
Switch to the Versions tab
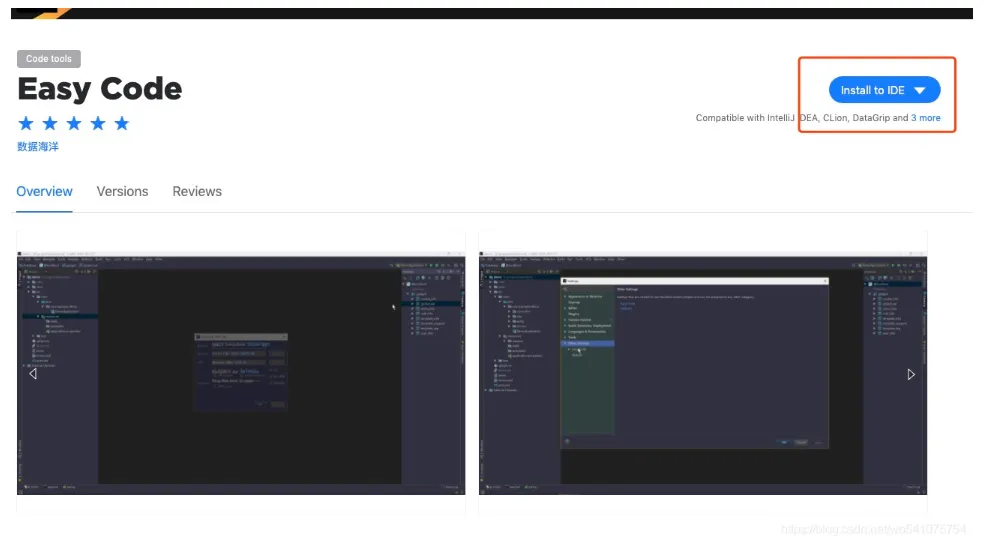[x=122, y=191]
